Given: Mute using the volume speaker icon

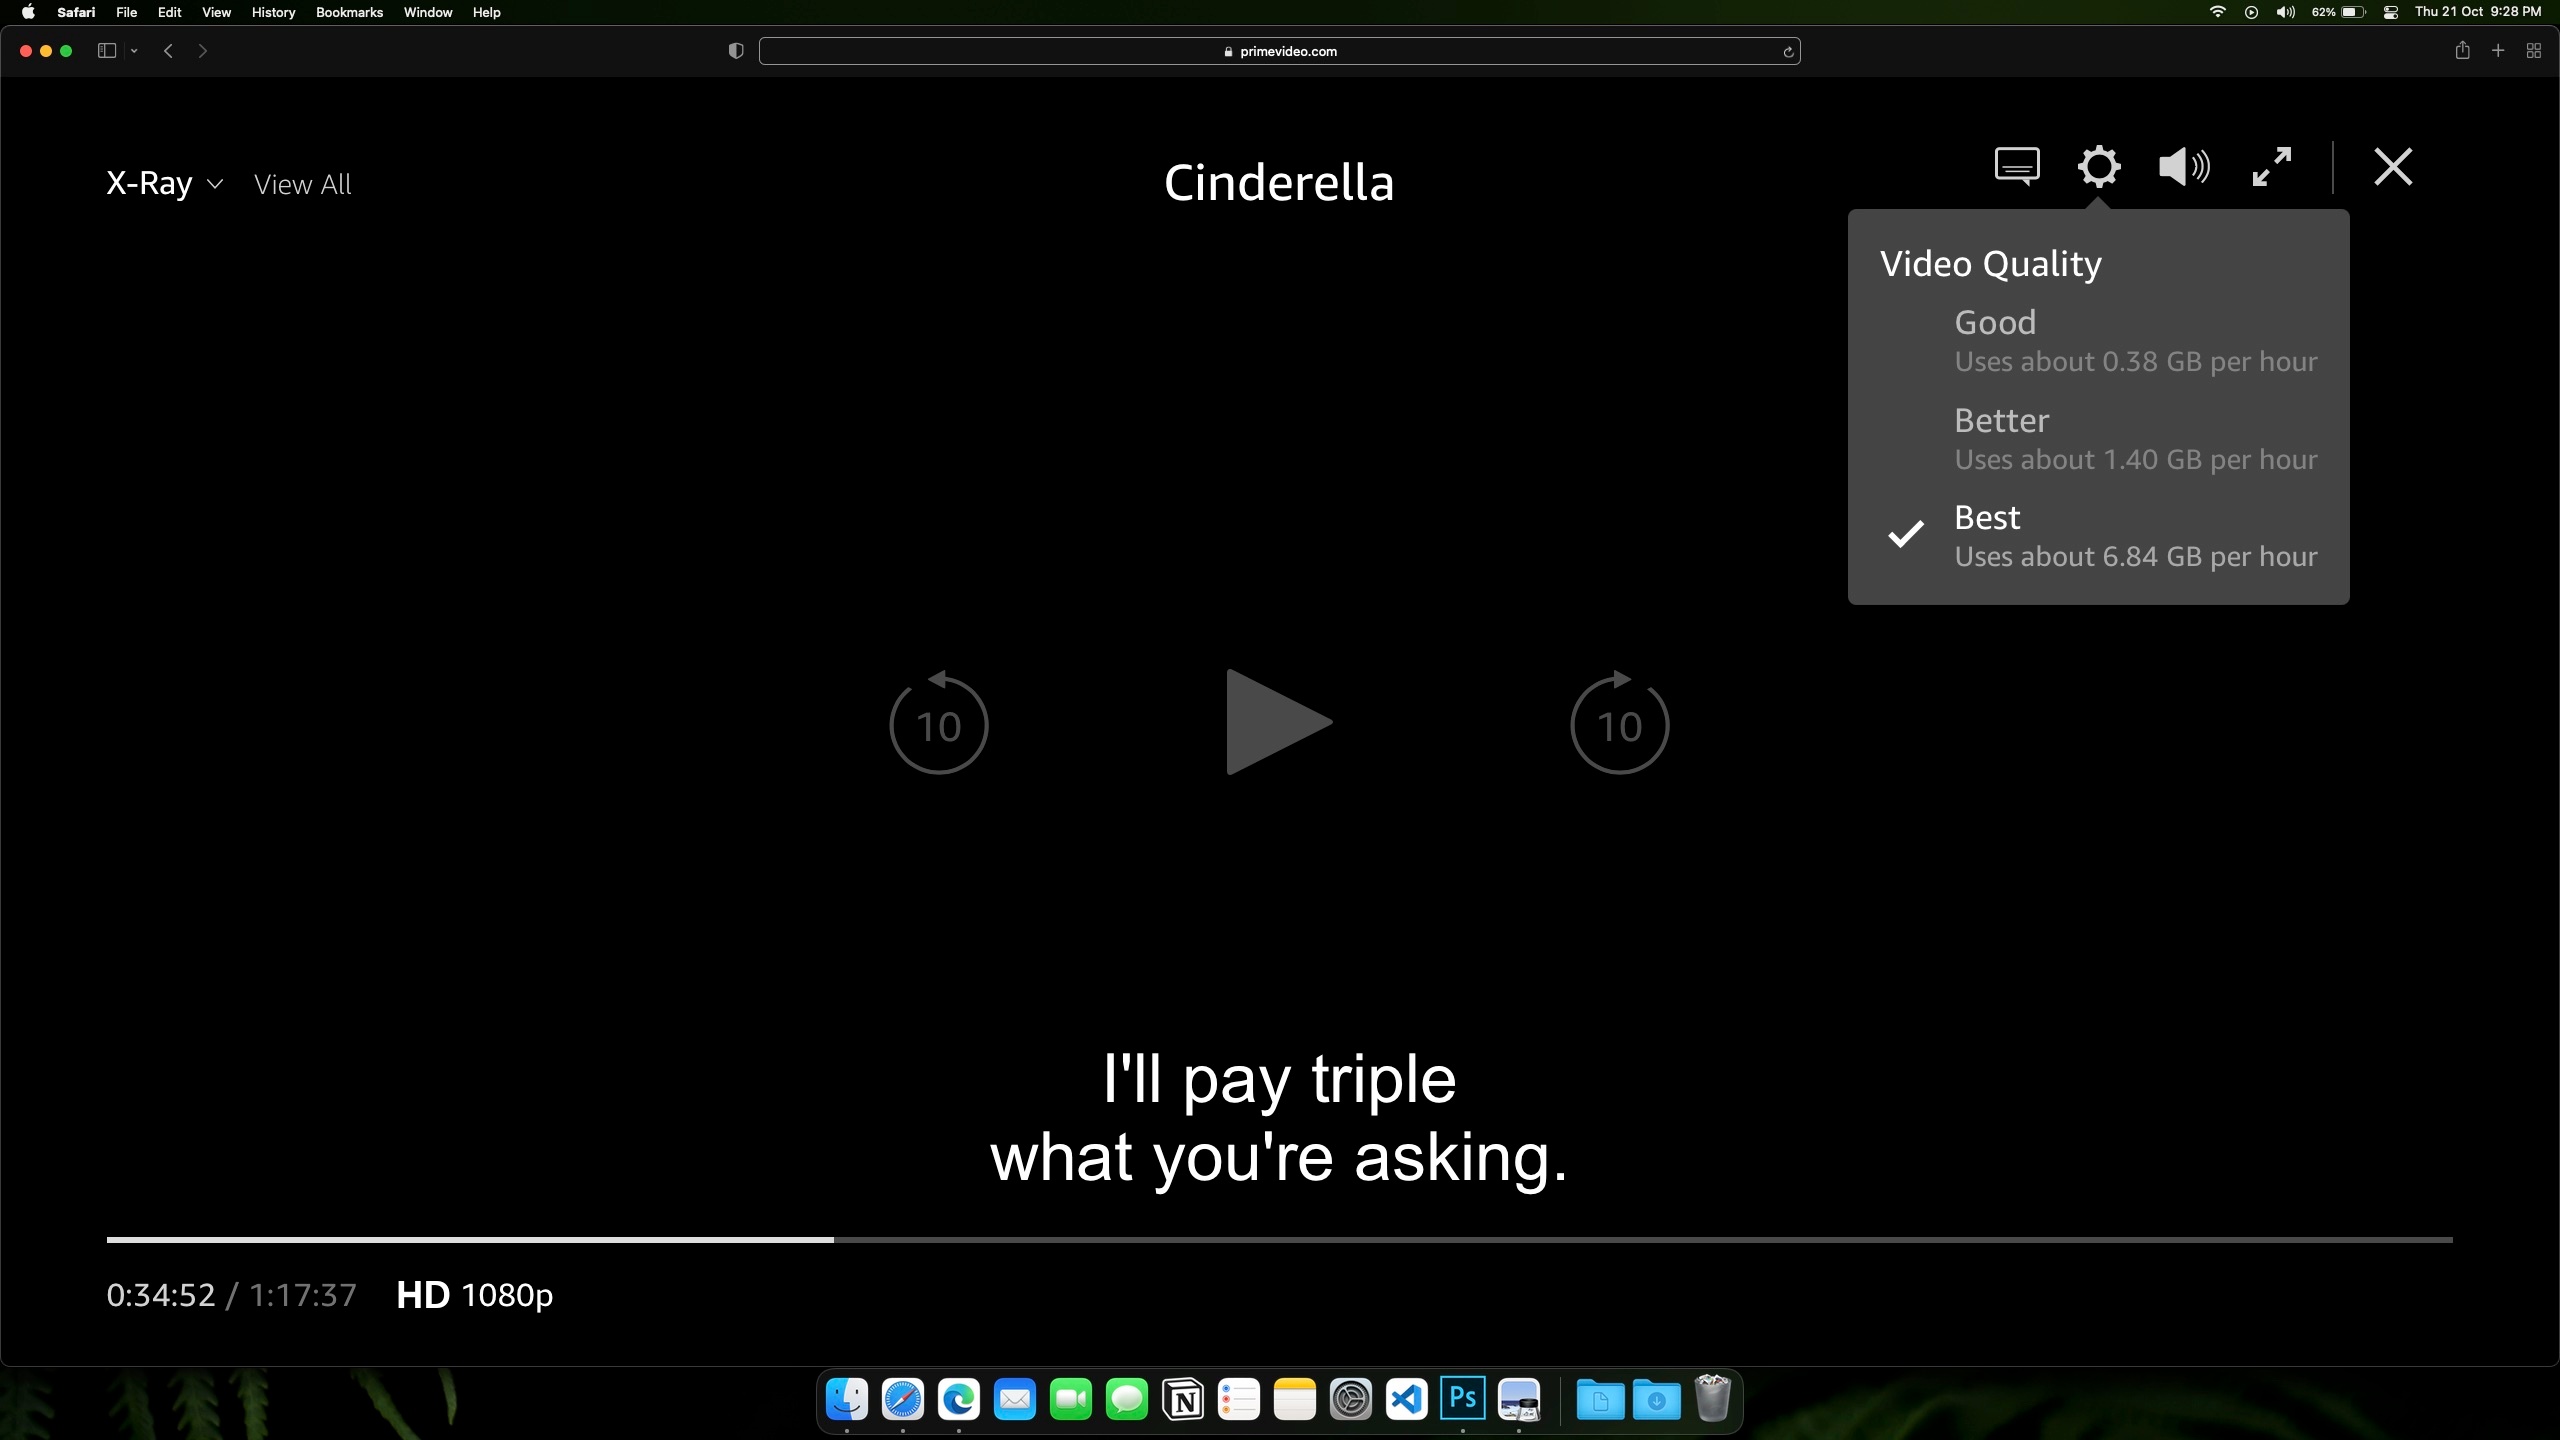Looking at the screenshot, I should pyautogui.click(x=2183, y=166).
